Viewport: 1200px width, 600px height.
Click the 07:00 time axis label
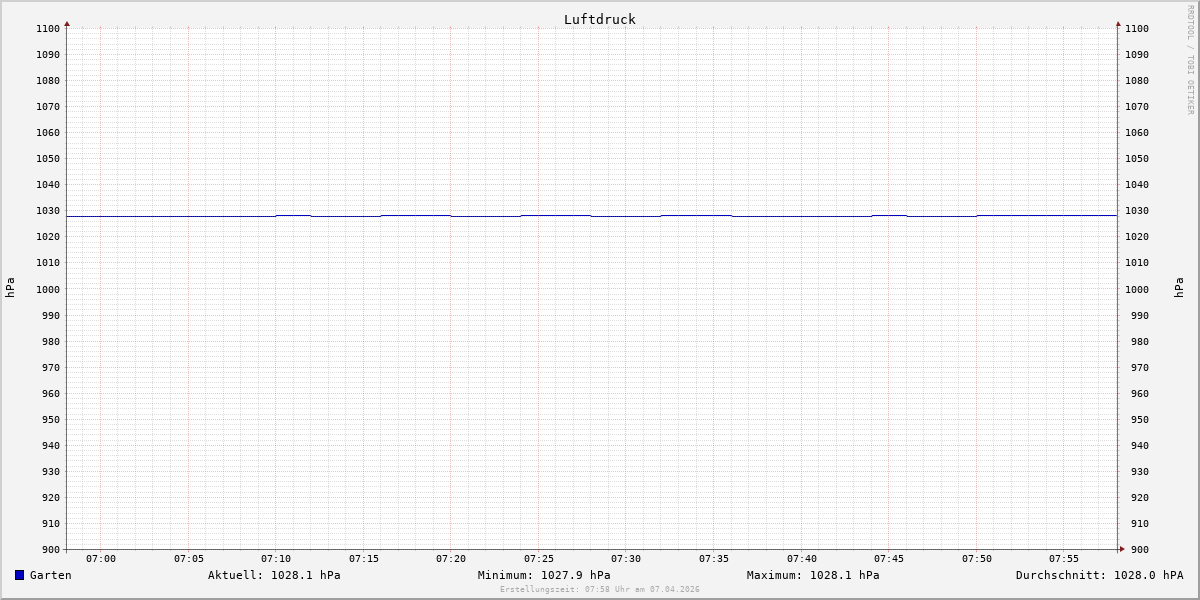tap(101, 559)
